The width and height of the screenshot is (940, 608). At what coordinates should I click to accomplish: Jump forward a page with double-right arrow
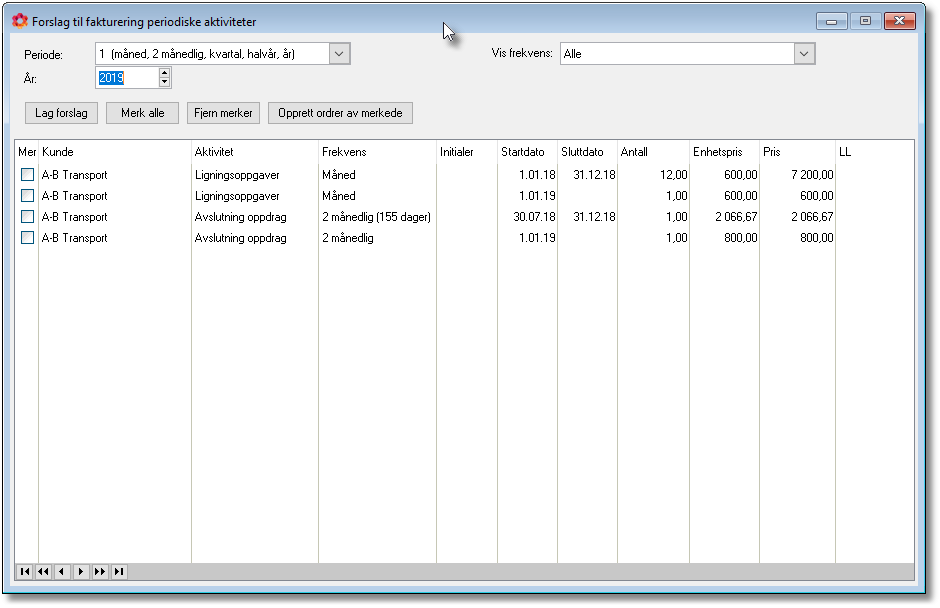tap(100, 571)
